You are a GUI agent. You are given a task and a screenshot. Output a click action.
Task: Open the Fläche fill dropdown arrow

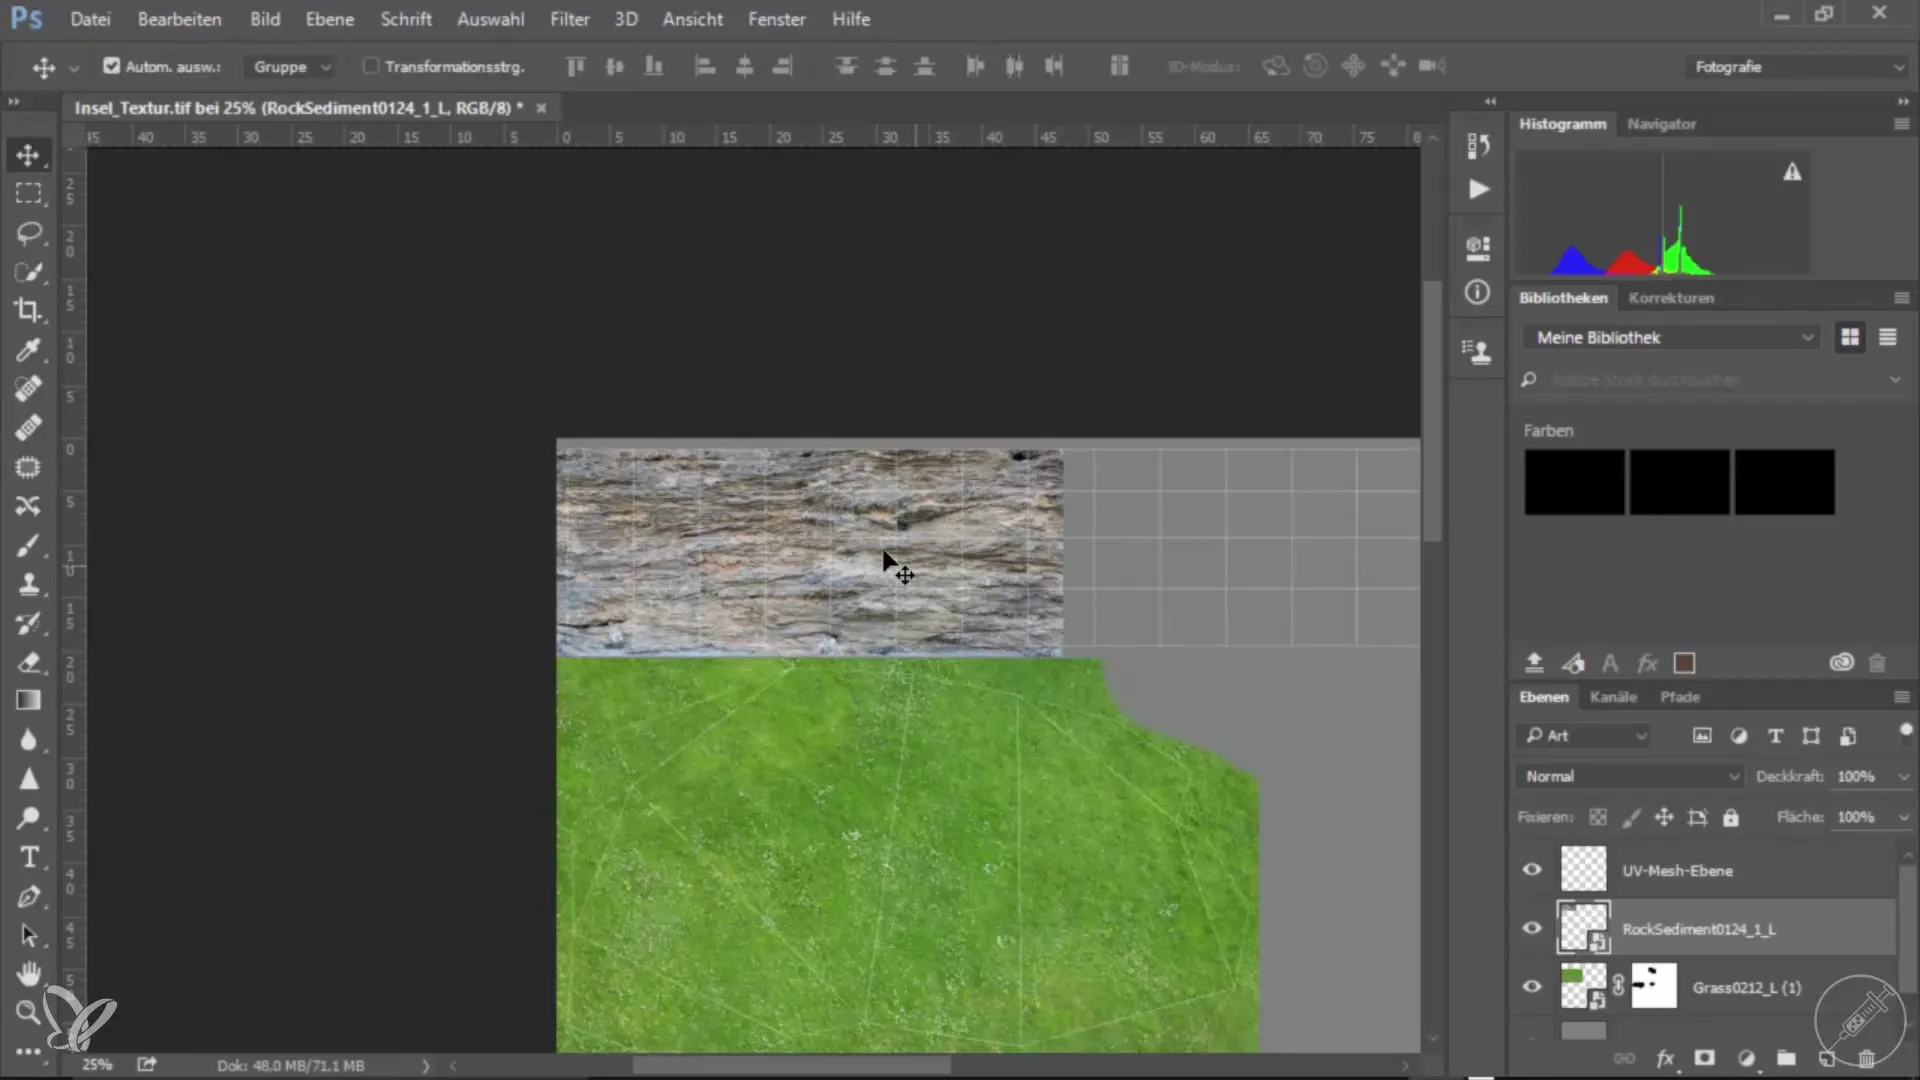tap(1903, 818)
